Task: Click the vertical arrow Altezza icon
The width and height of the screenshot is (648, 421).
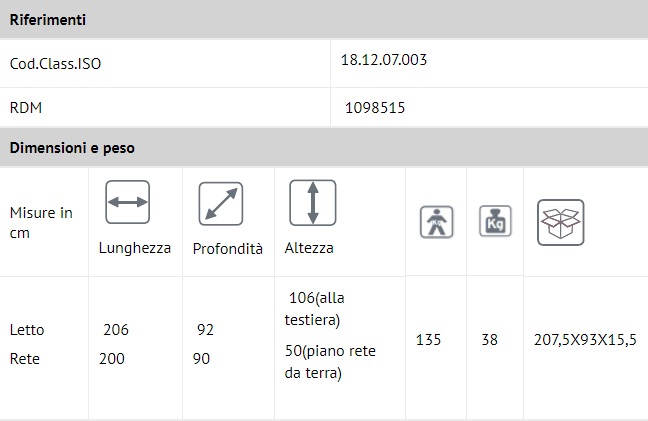Action: (x=313, y=203)
